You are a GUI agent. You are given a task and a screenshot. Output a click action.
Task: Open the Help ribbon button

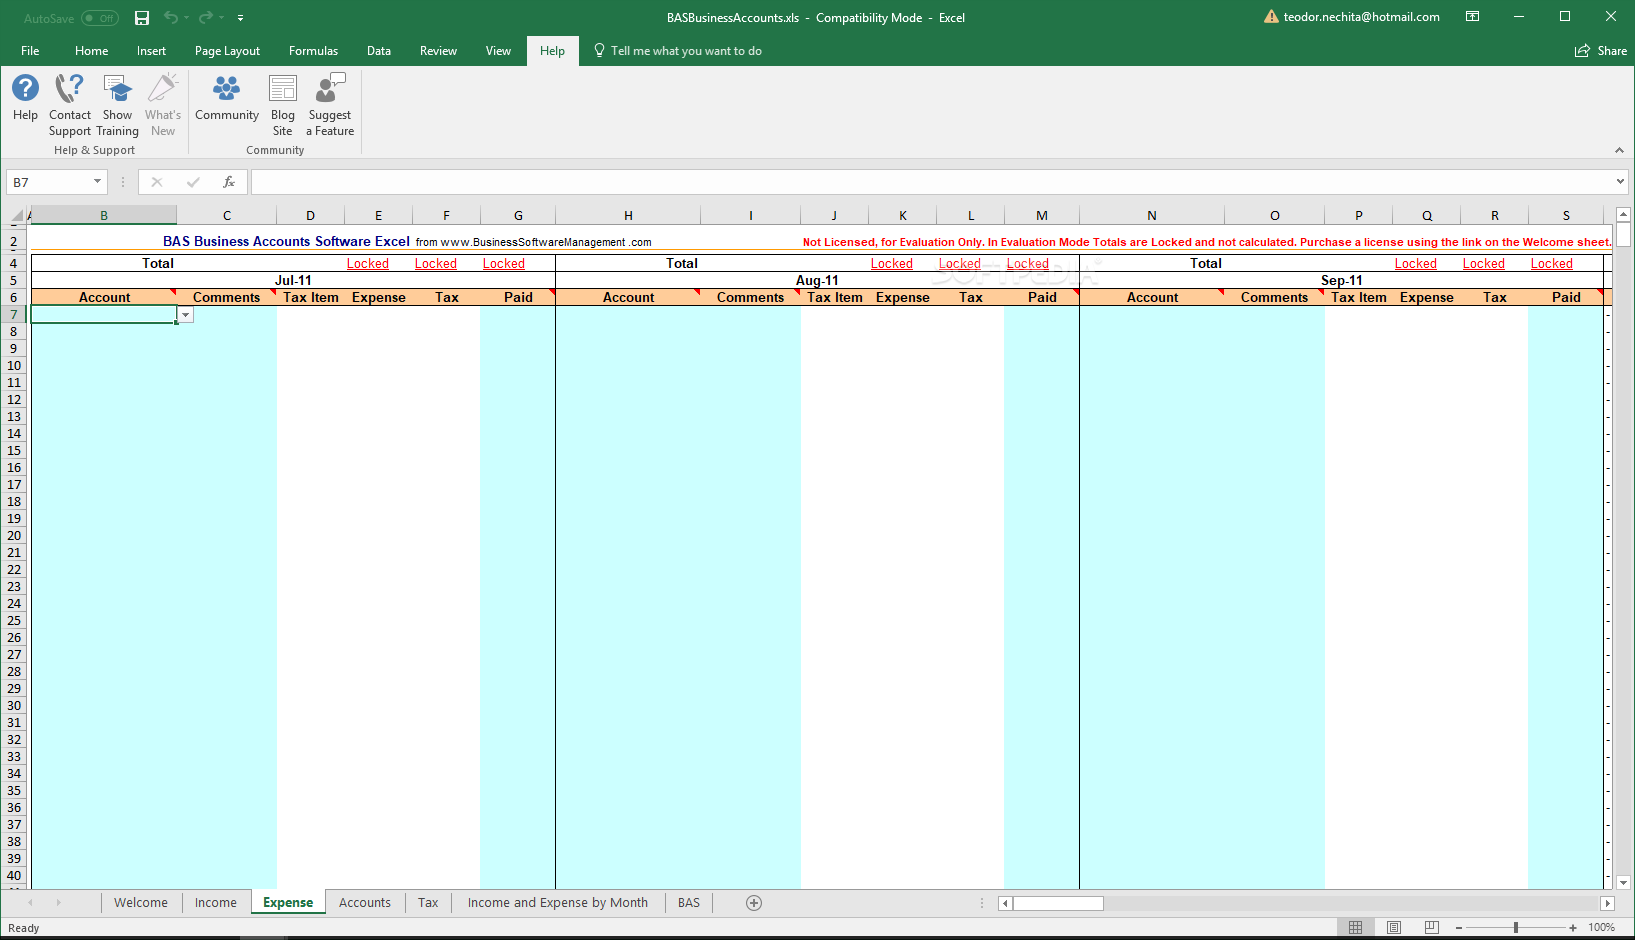pyautogui.click(x=25, y=98)
